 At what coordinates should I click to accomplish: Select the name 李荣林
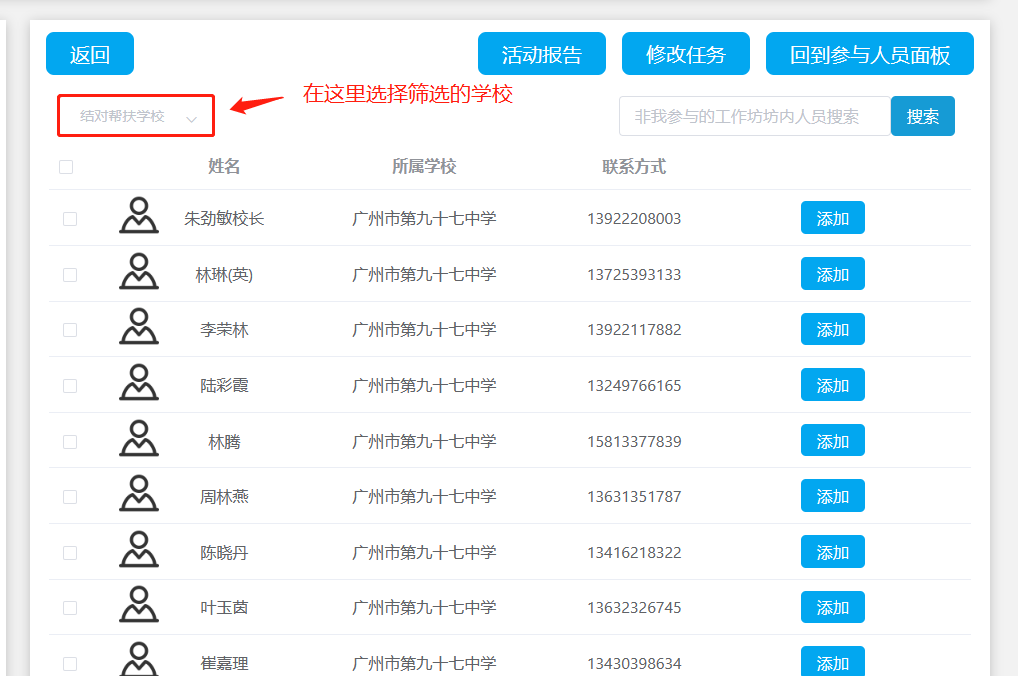point(224,330)
